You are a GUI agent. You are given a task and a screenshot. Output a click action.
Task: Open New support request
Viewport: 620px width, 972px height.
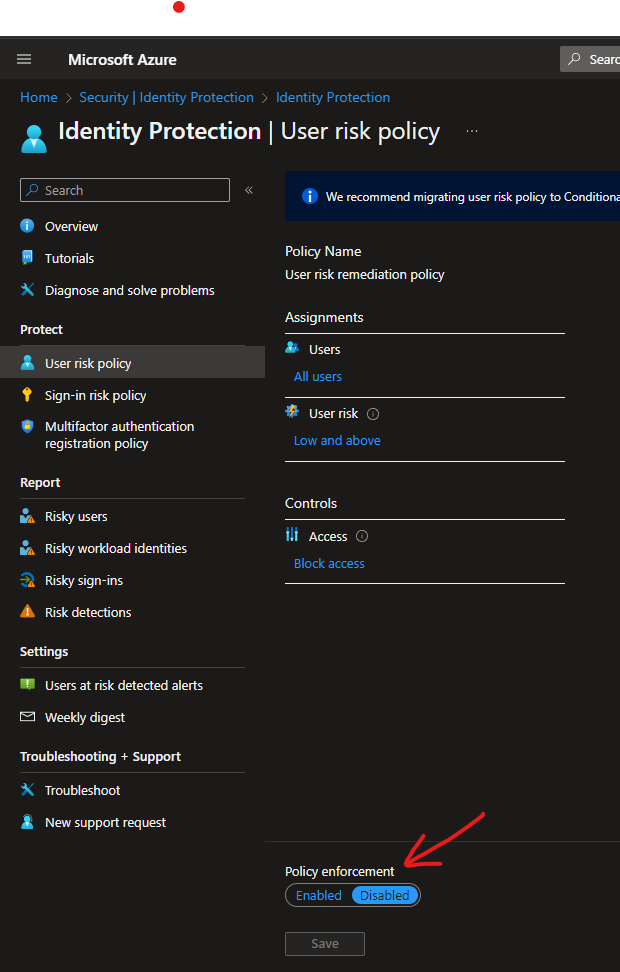coord(105,823)
